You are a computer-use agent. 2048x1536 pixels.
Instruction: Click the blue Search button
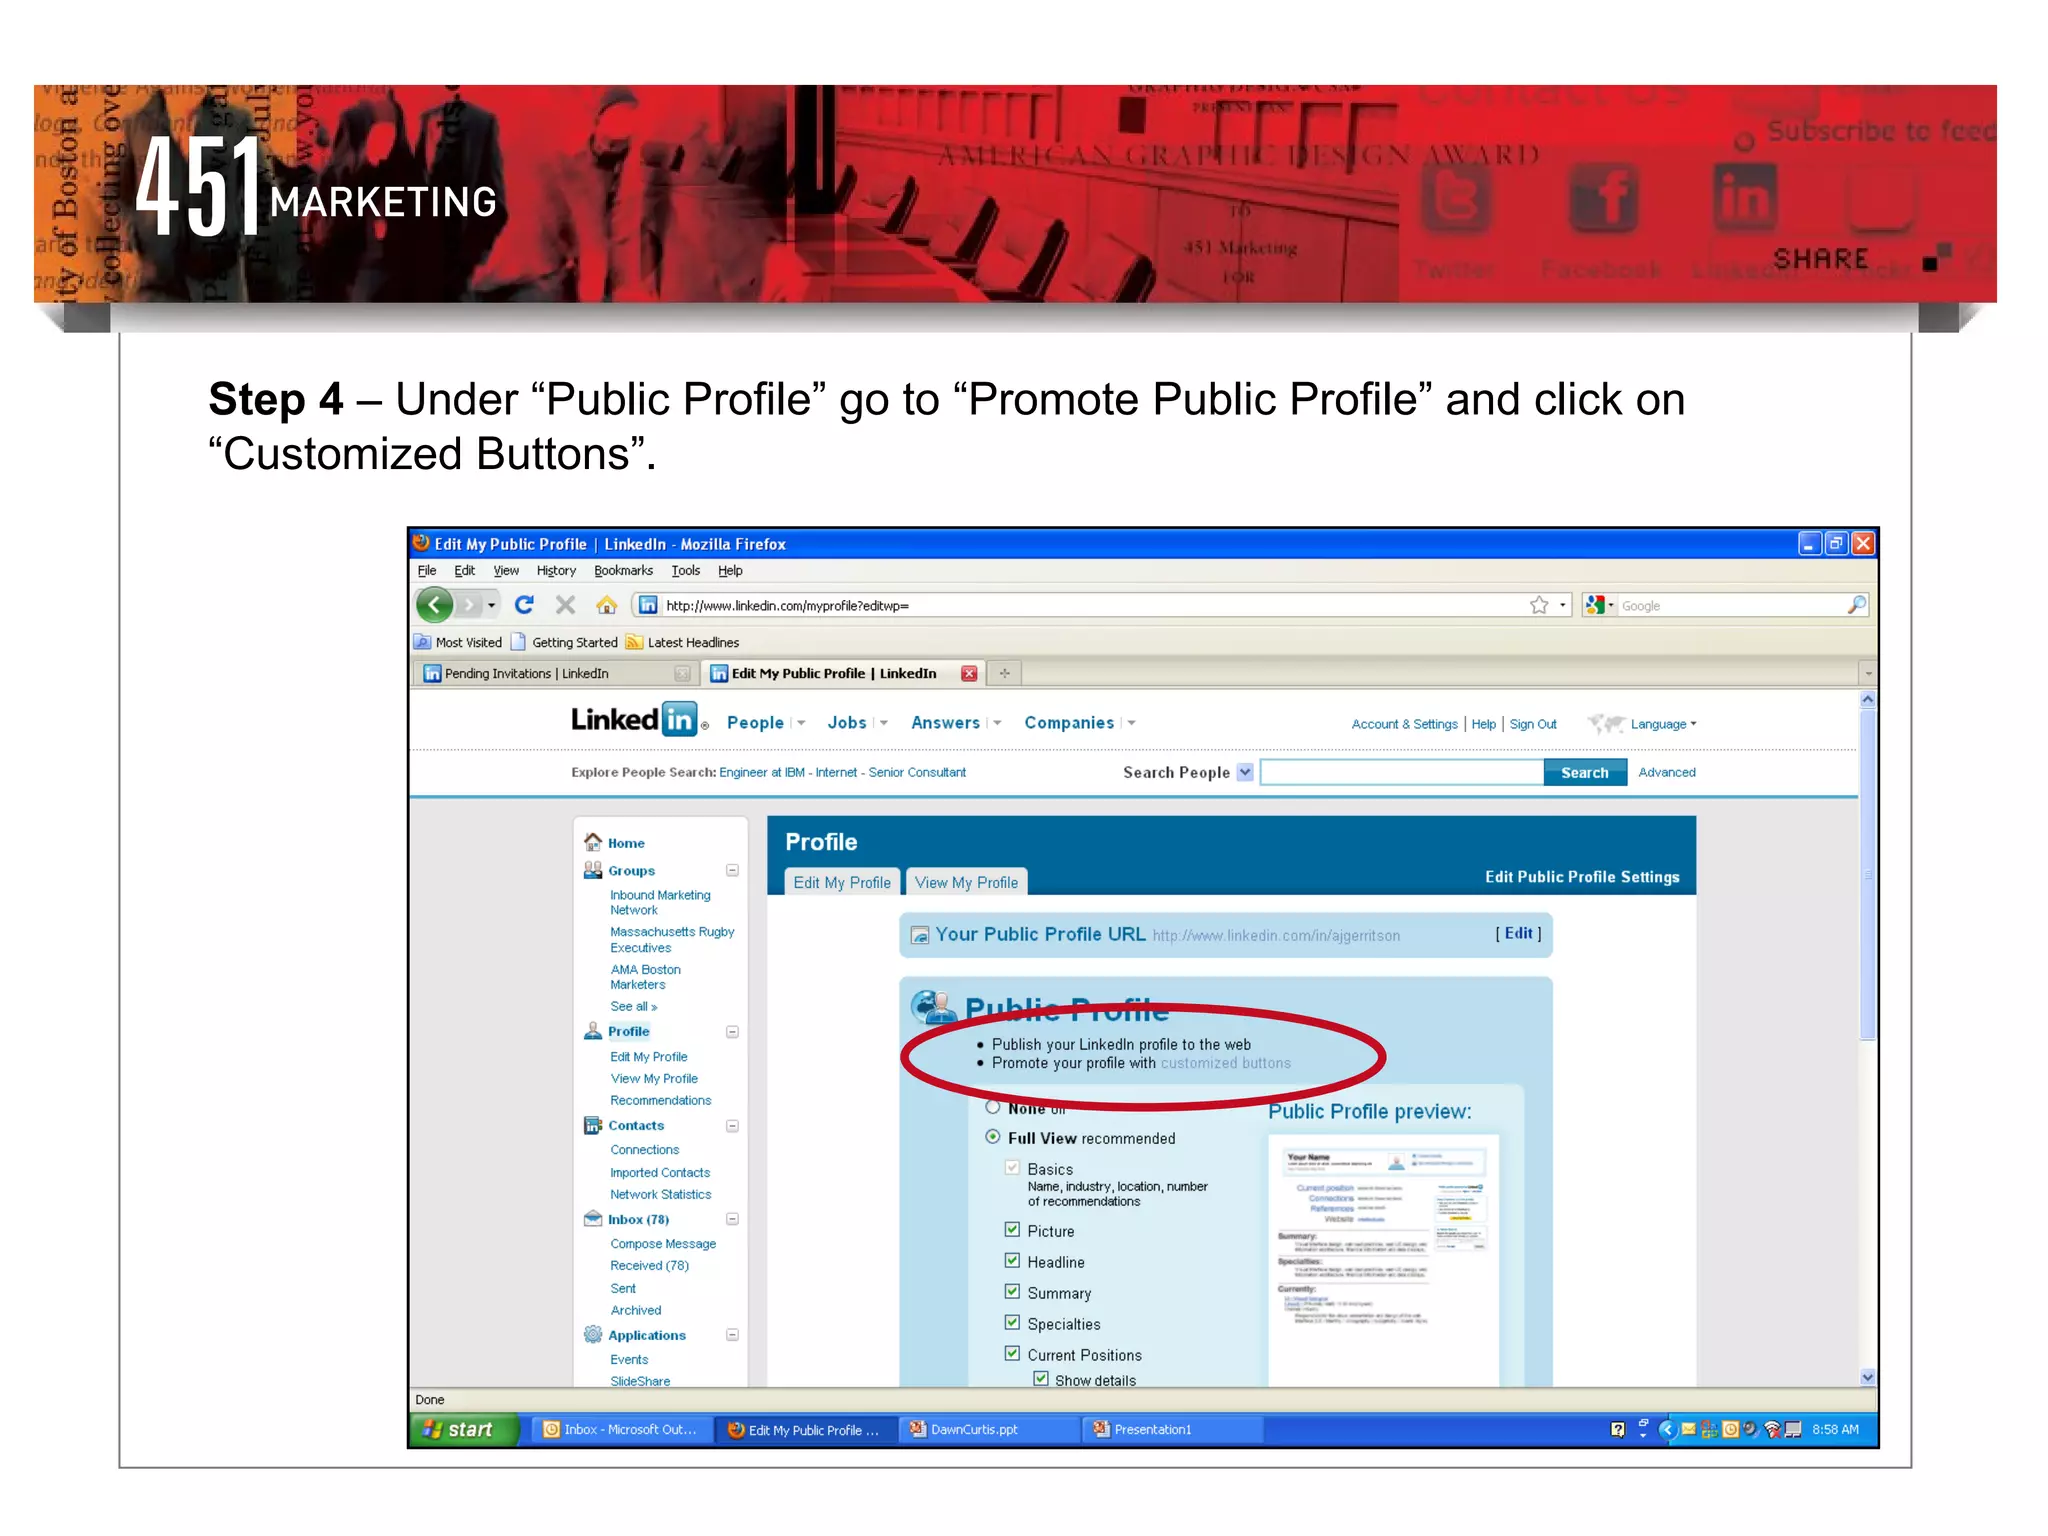tap(1585, 772)
